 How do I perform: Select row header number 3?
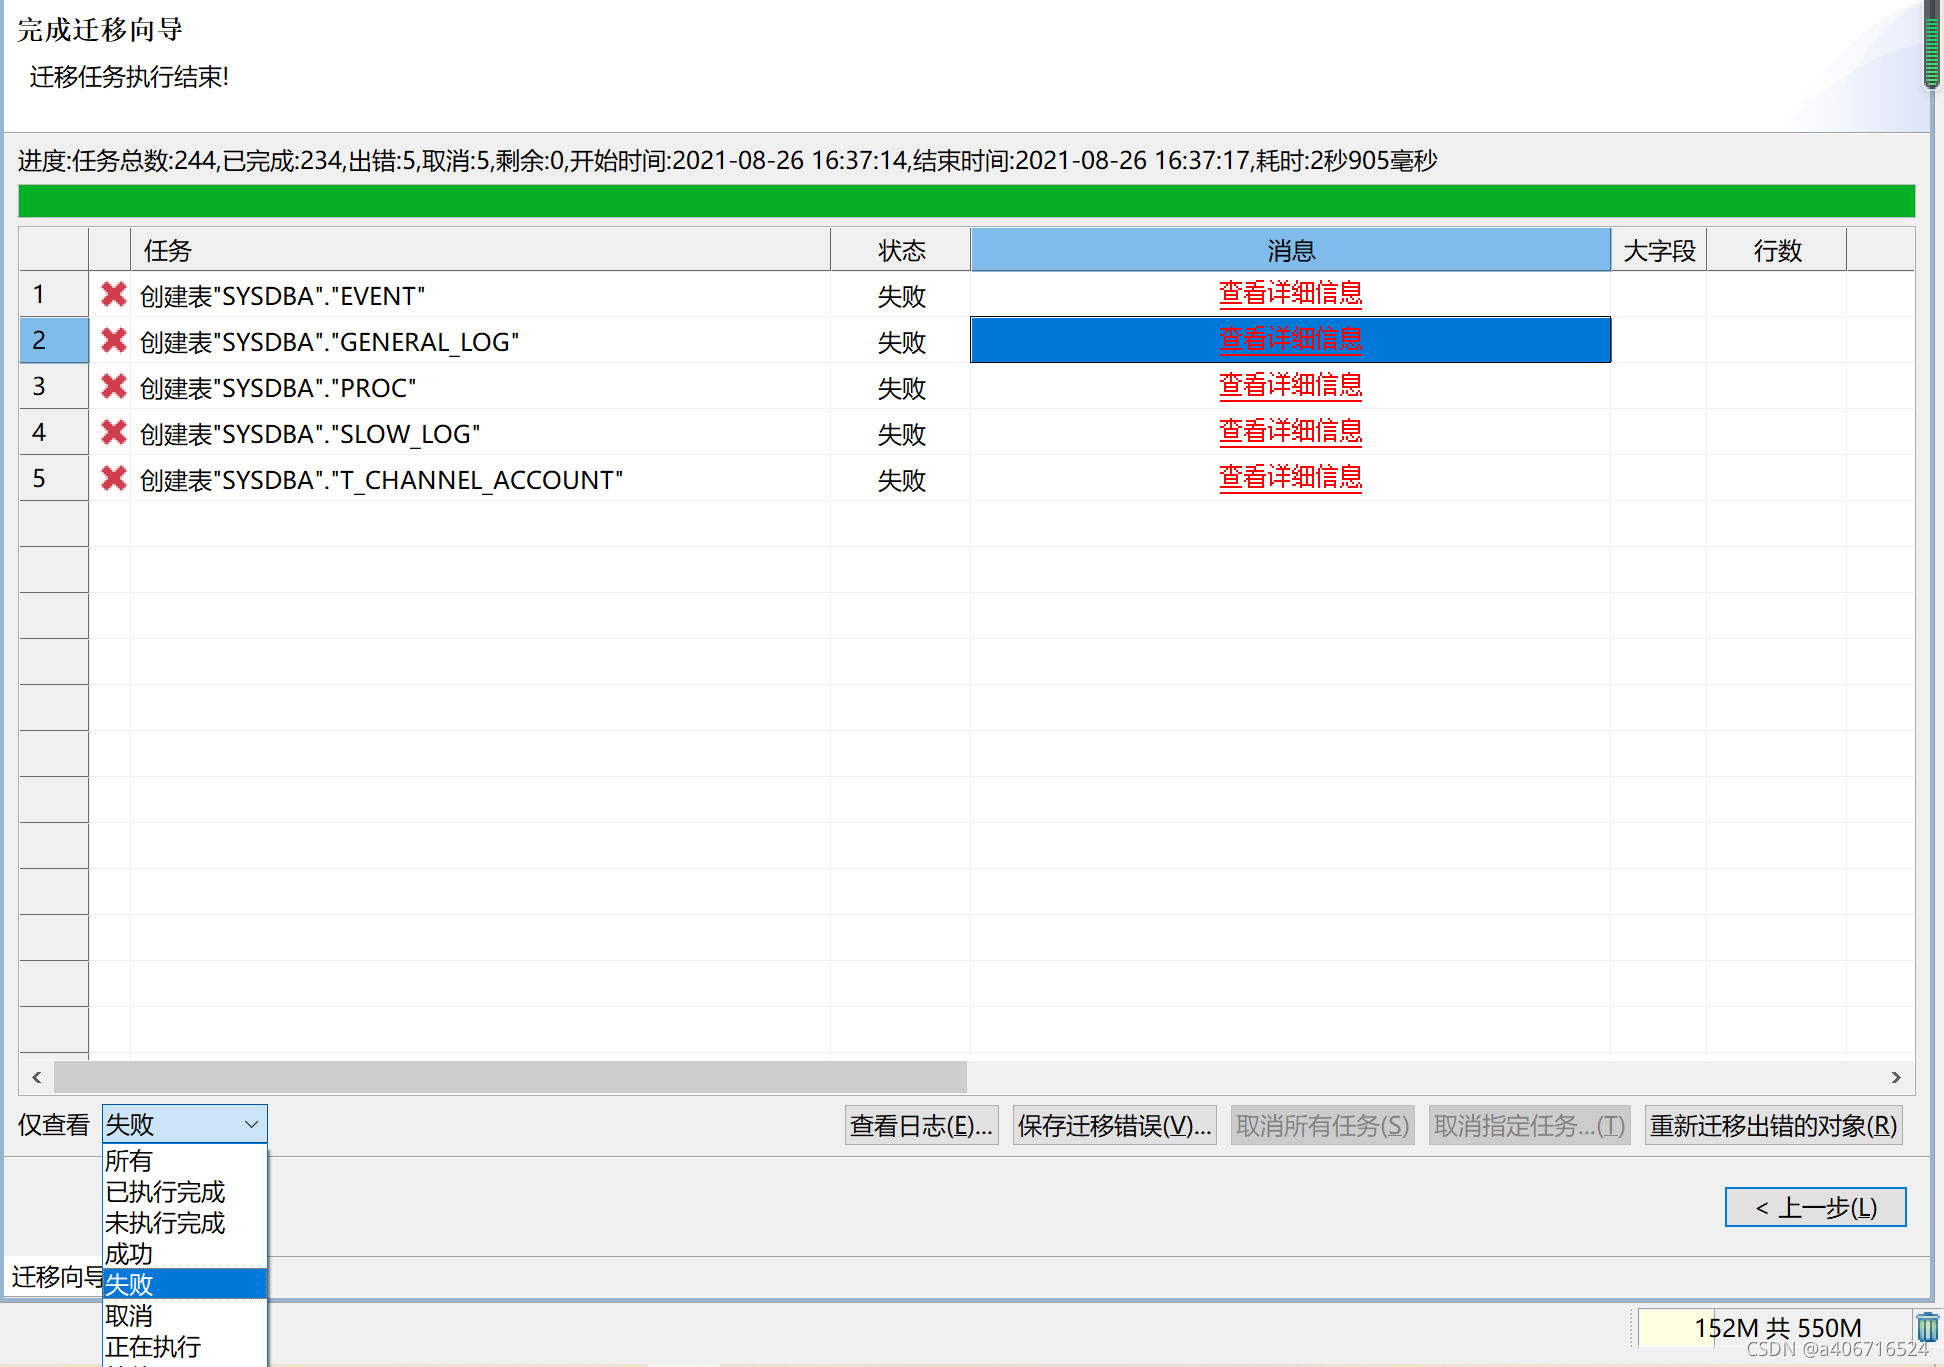54,386
